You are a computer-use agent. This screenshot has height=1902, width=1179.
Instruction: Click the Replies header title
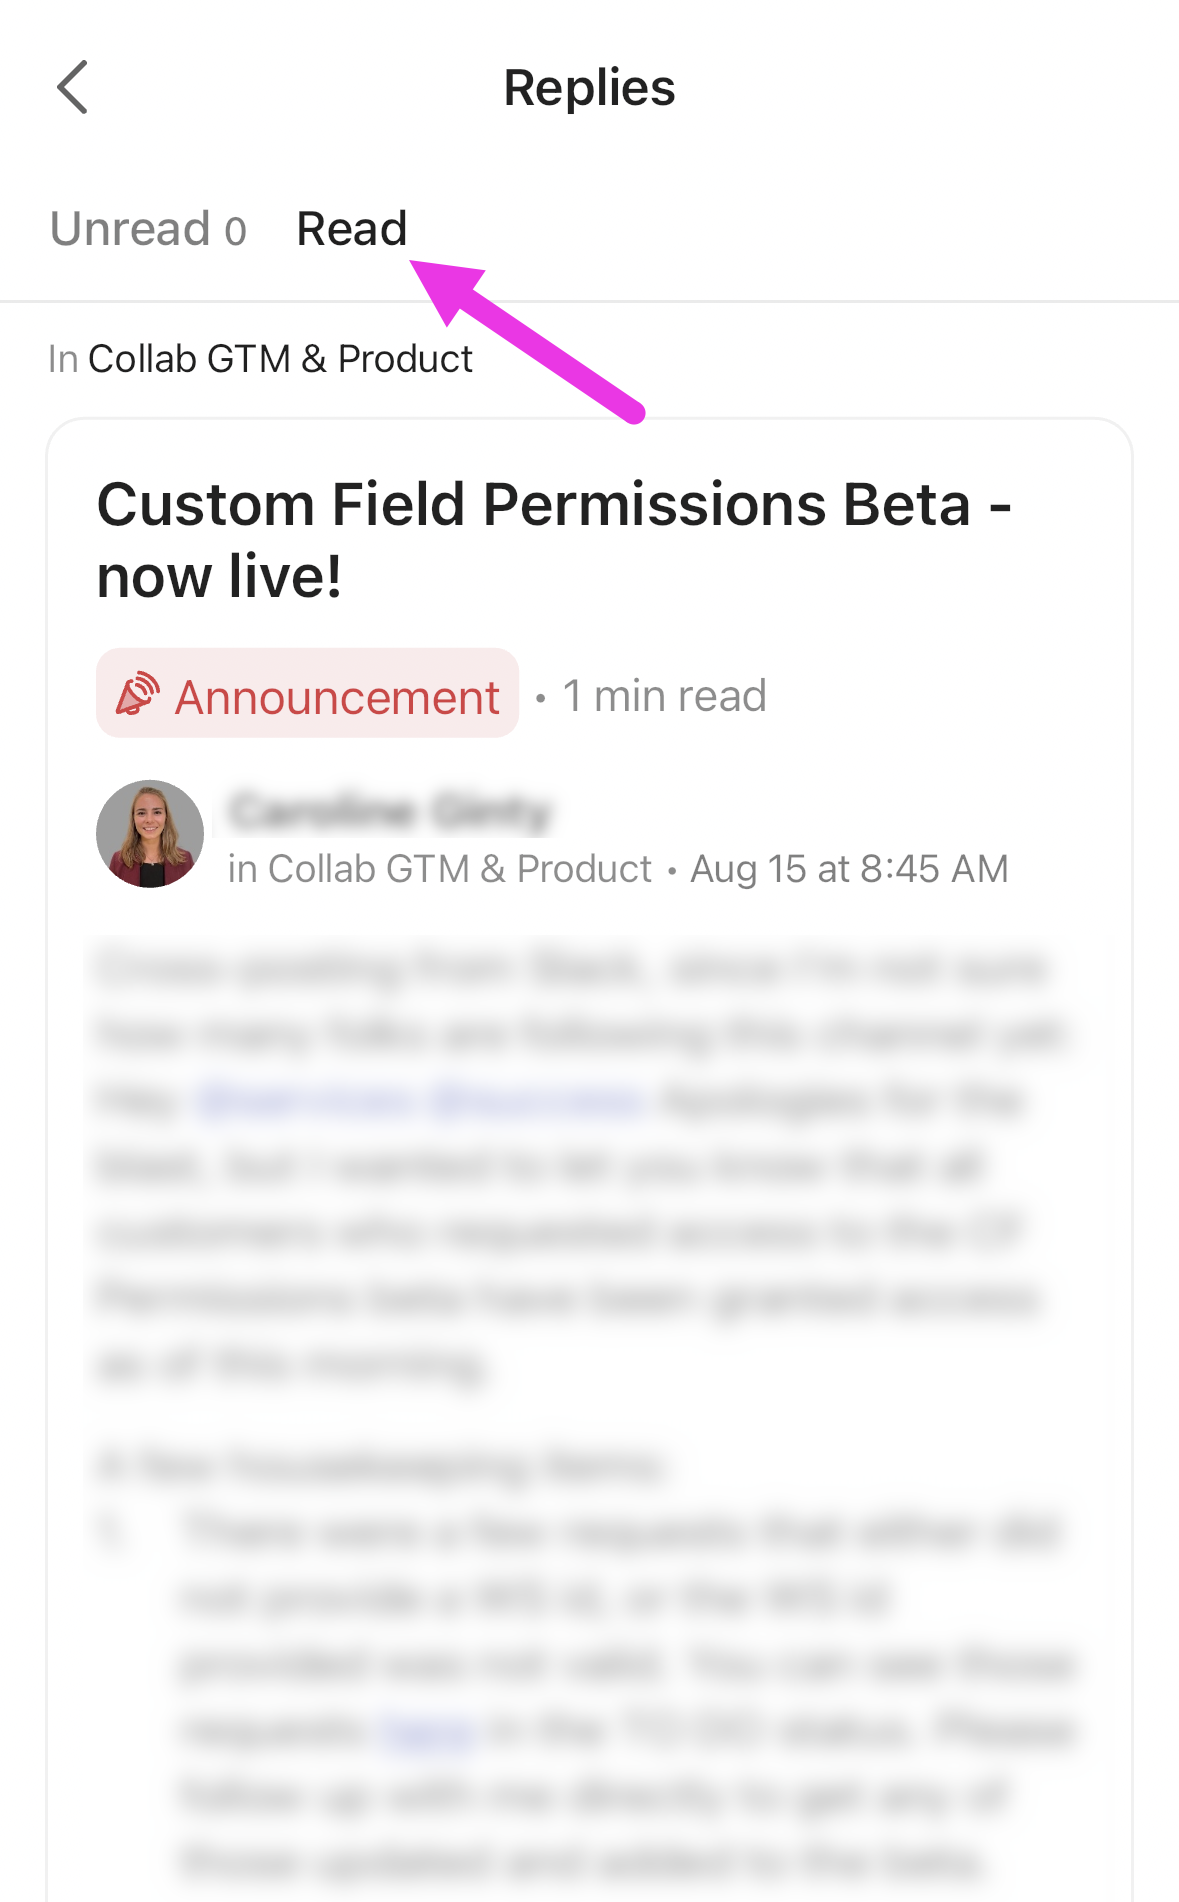pos(589,88)
